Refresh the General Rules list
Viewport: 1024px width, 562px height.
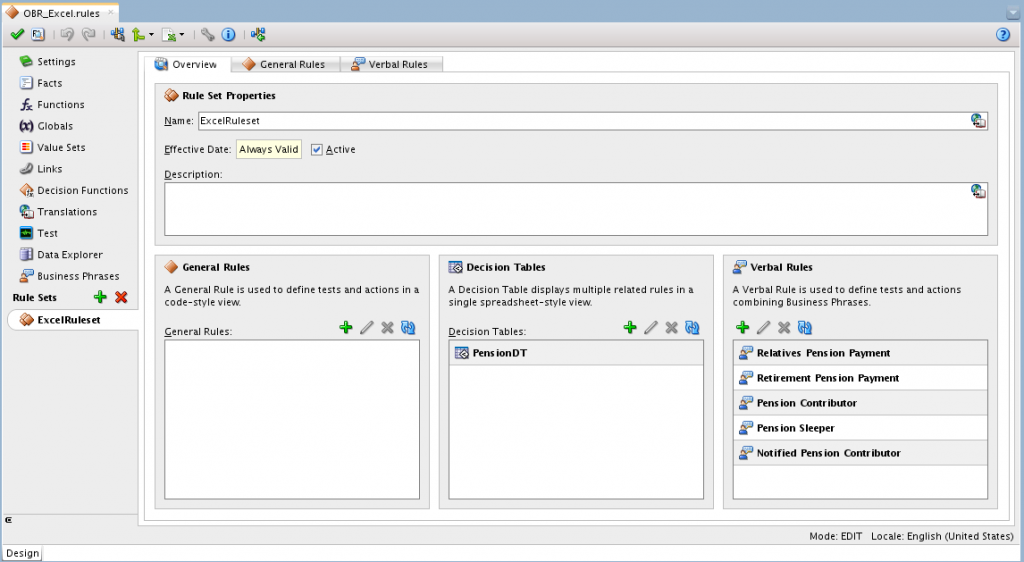(408, 327)
